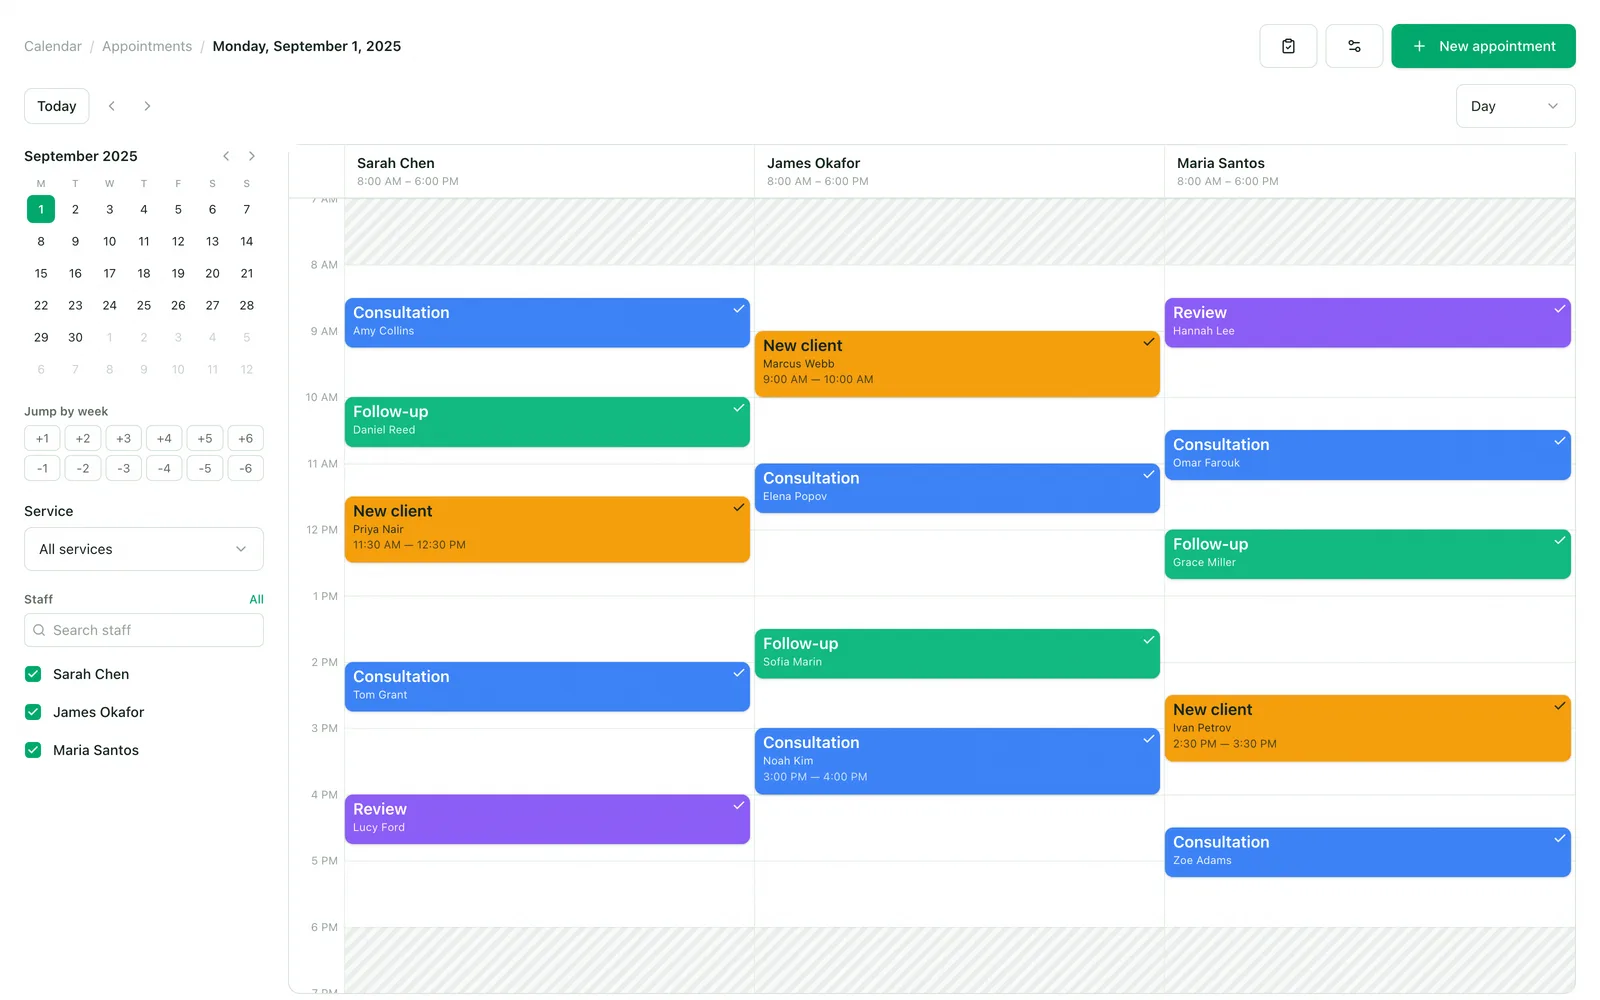Open Daniel Reed Follow-up appointment
The width and height of the screenshot is (1600, 1000).
click(x=547, y=422)
